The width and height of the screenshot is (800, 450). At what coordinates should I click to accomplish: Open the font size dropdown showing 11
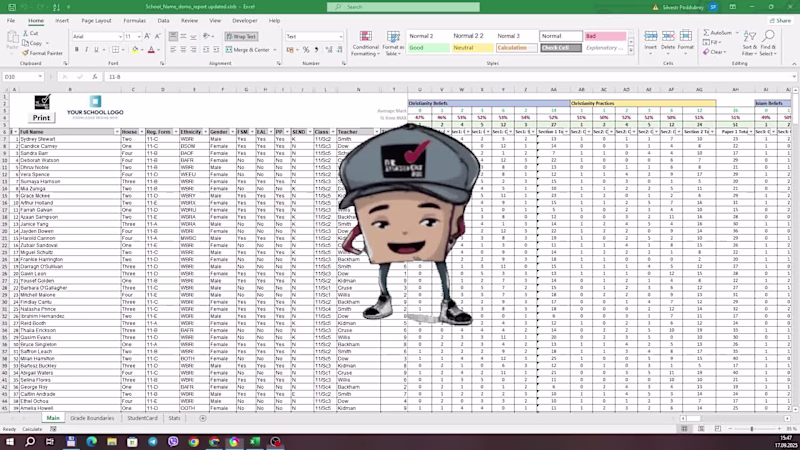(139, 37)
